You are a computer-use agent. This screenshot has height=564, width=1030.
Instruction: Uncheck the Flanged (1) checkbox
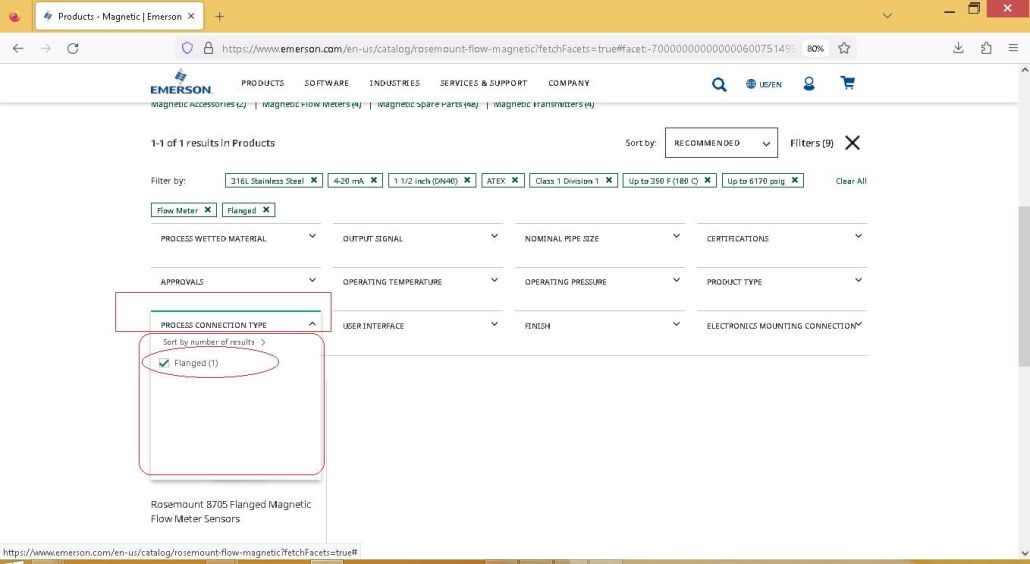click(x=164, y=362)
